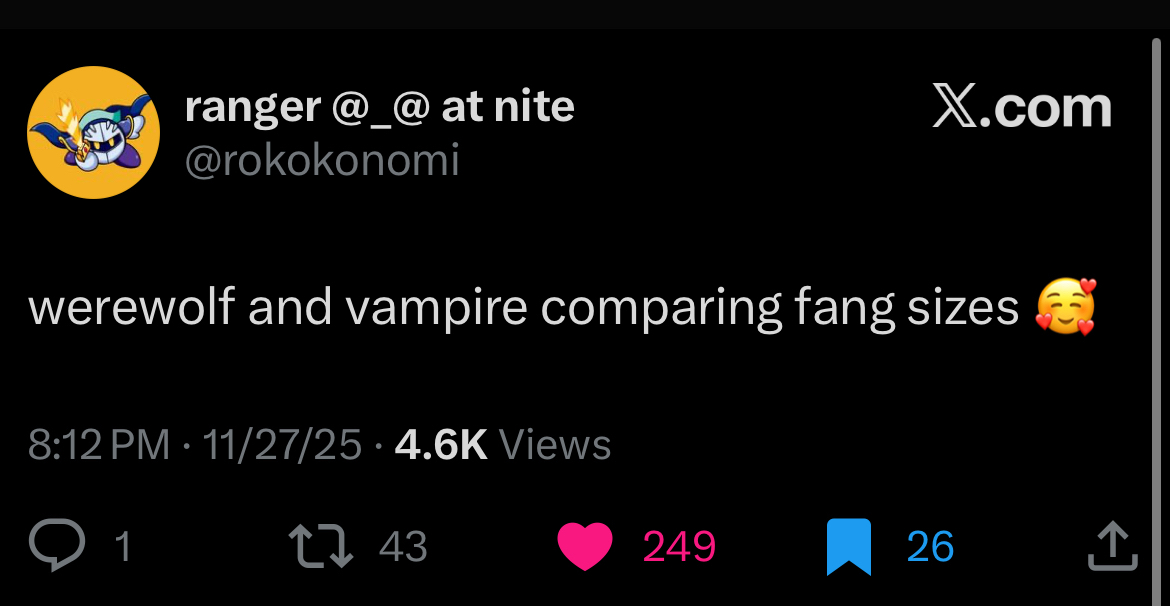Click the repost count 43
Image resolution: width=1170 pixels, height=606 pixels.
404,547
